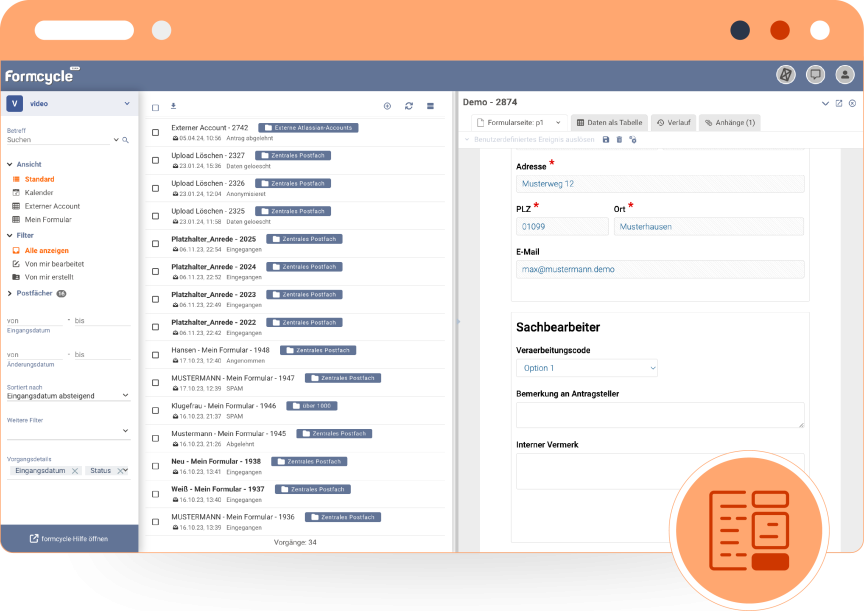This screenshot has height=611, width=864.
Task: Click the Bemerkung an Antragsteller text field
Action: point(660,414)
